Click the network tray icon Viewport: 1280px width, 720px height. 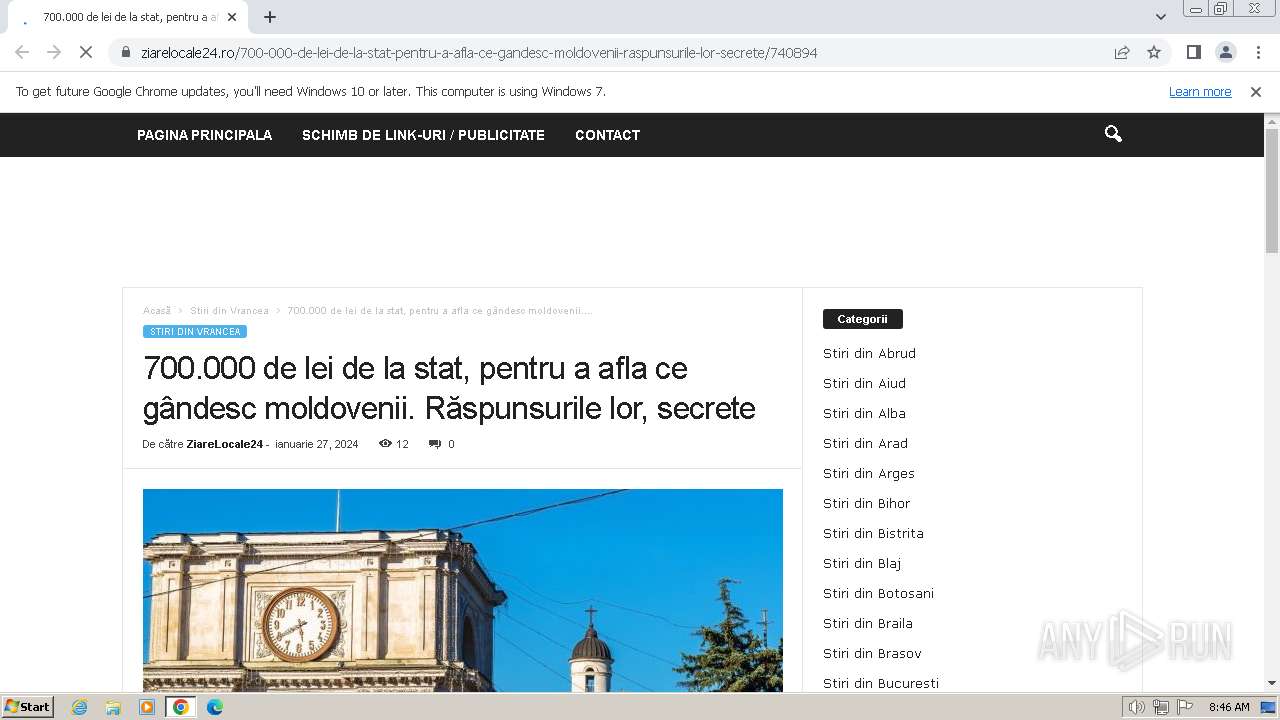pos(1161,707)
